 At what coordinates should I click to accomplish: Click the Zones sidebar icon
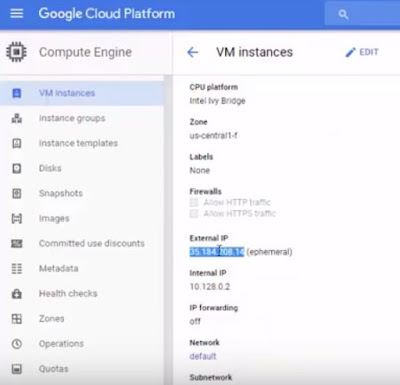[x=17, y=319]
